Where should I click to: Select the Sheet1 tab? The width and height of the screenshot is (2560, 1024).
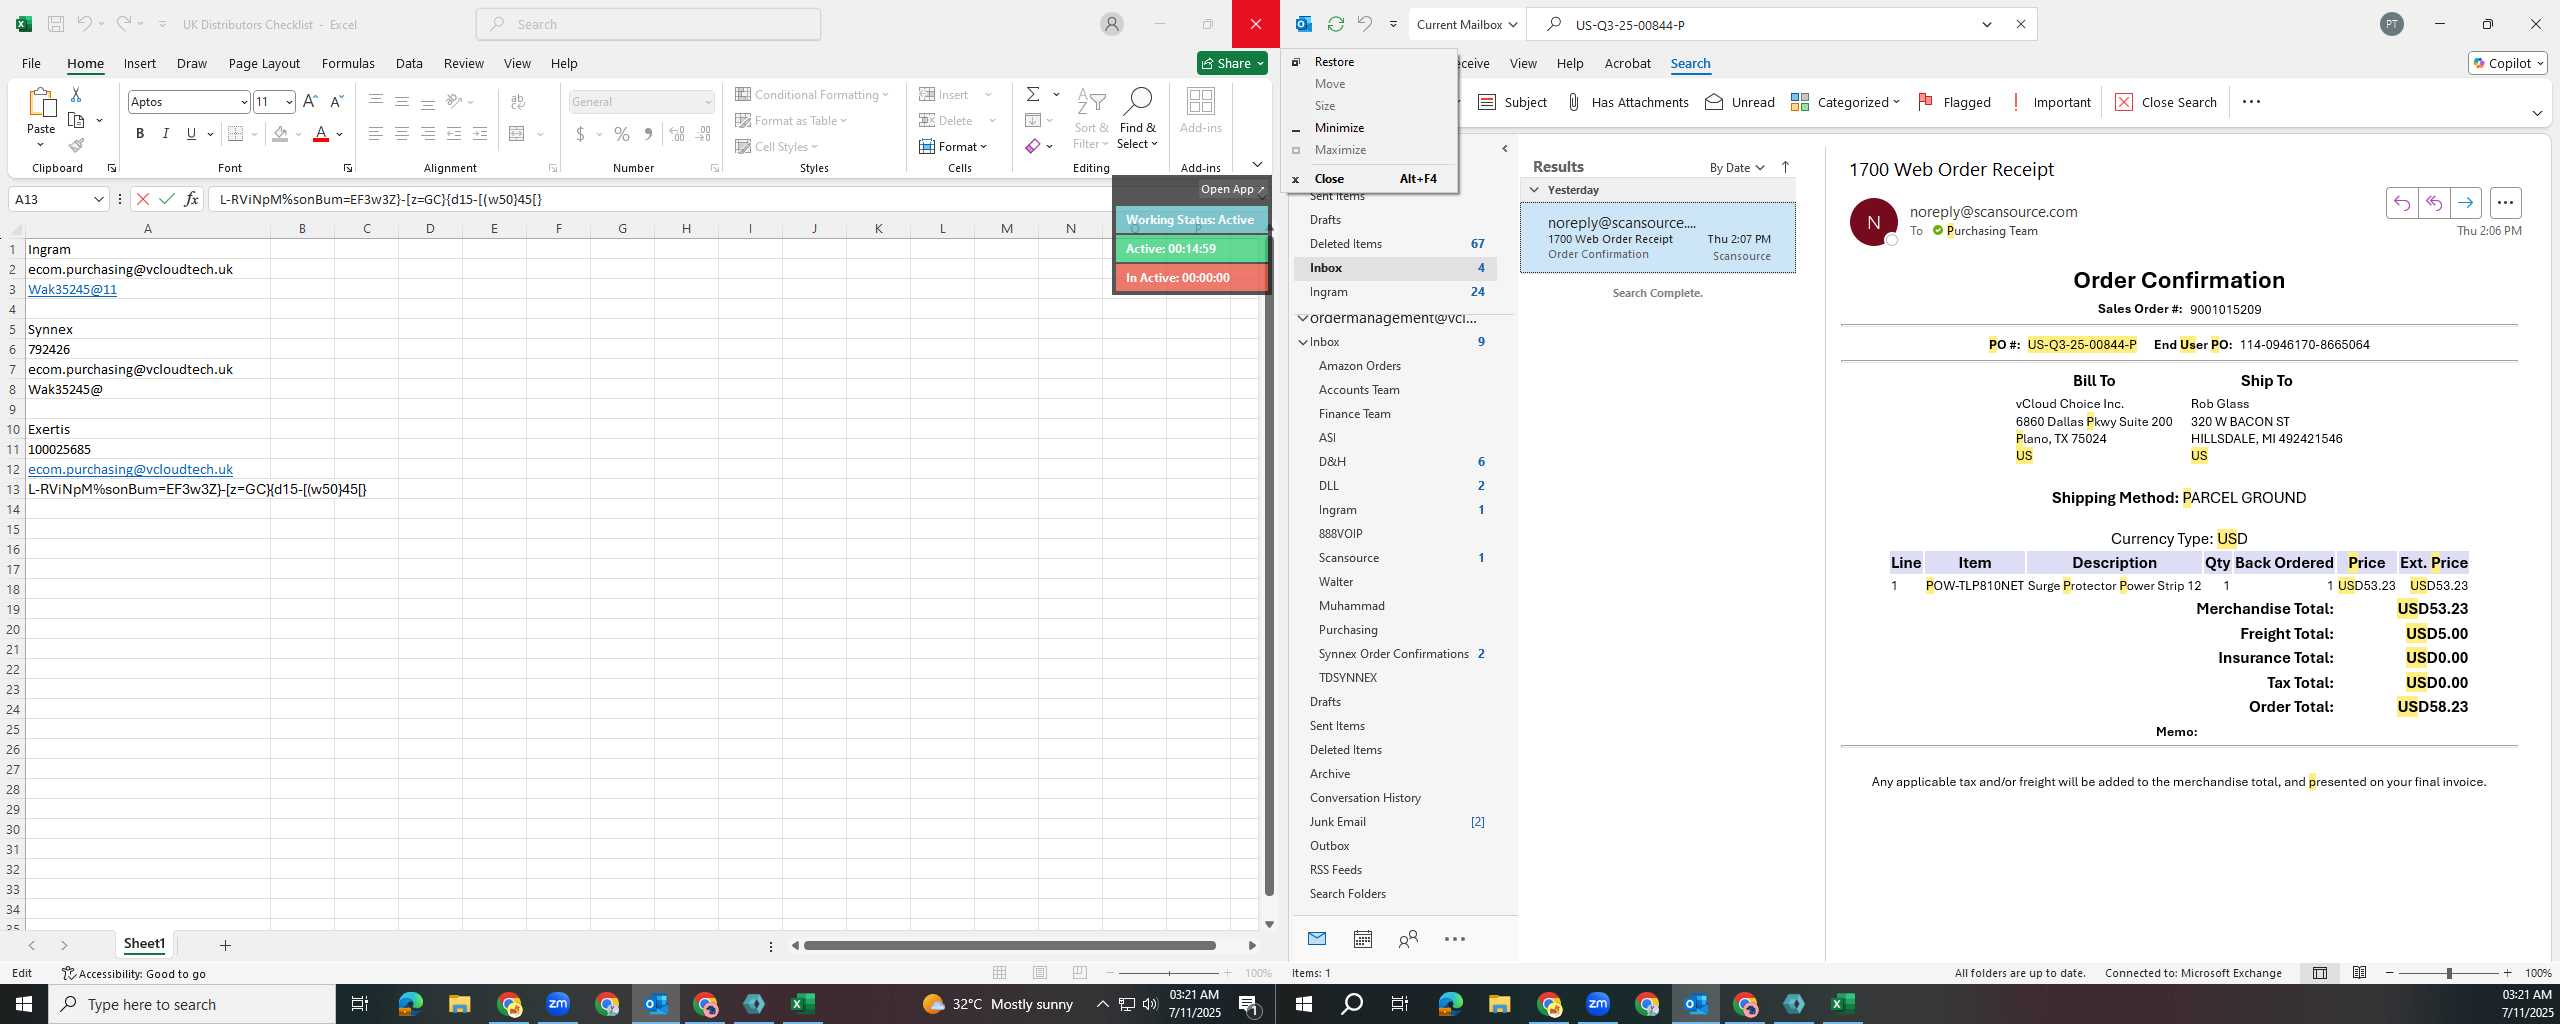[x=144, y=944]
